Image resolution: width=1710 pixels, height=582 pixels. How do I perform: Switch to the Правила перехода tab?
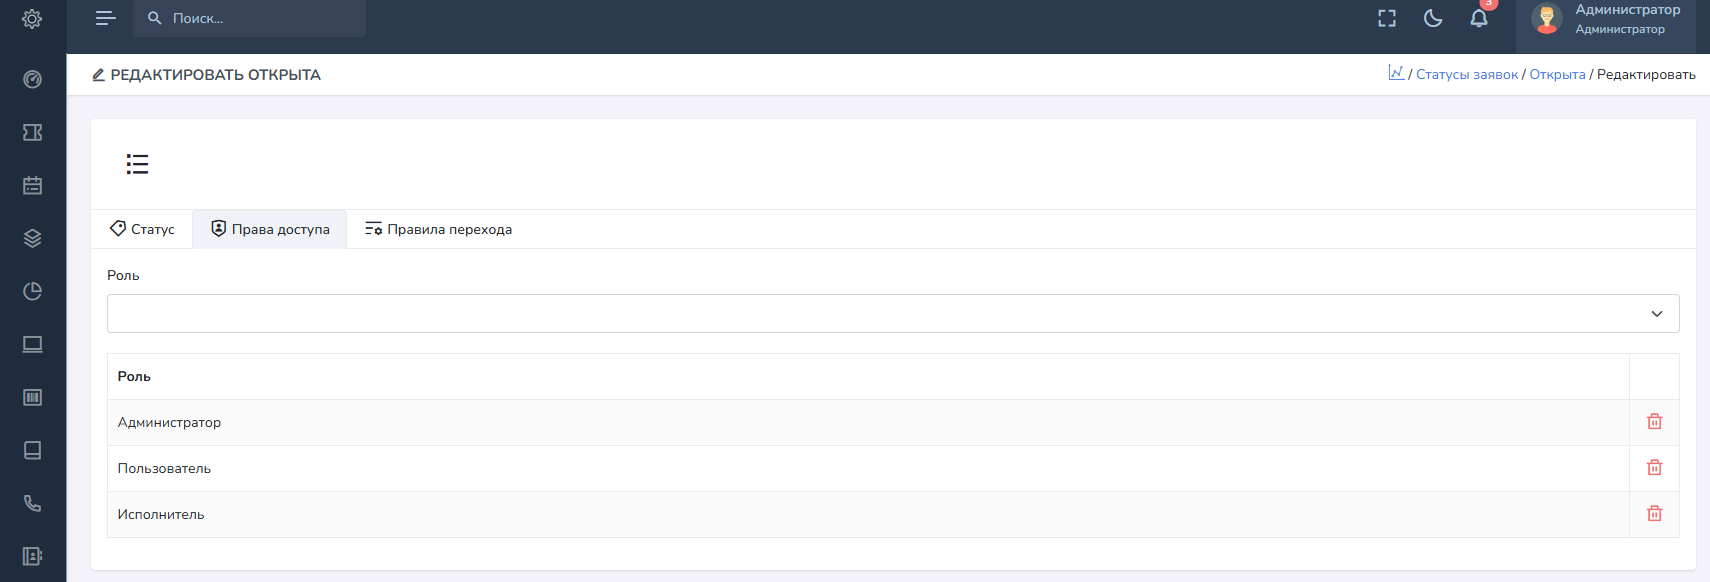(x=438, y=229)
